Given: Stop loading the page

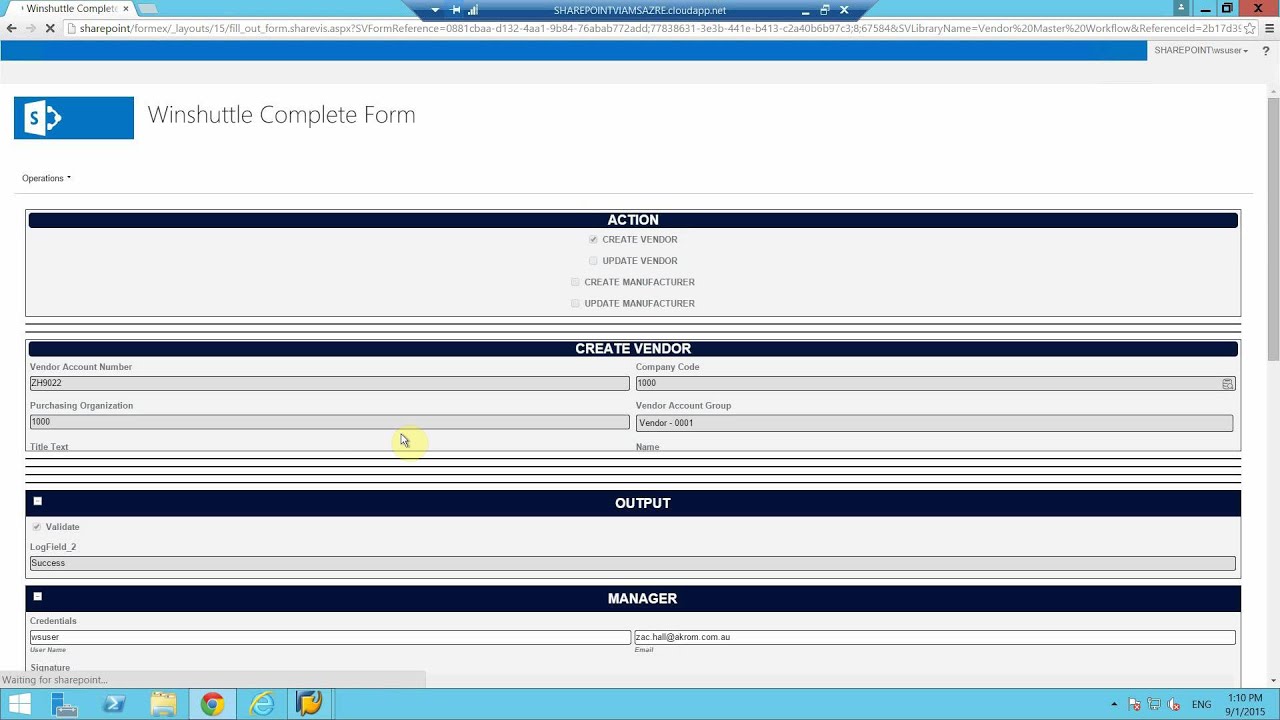Looking at the screenshot, I should [50, 28].
